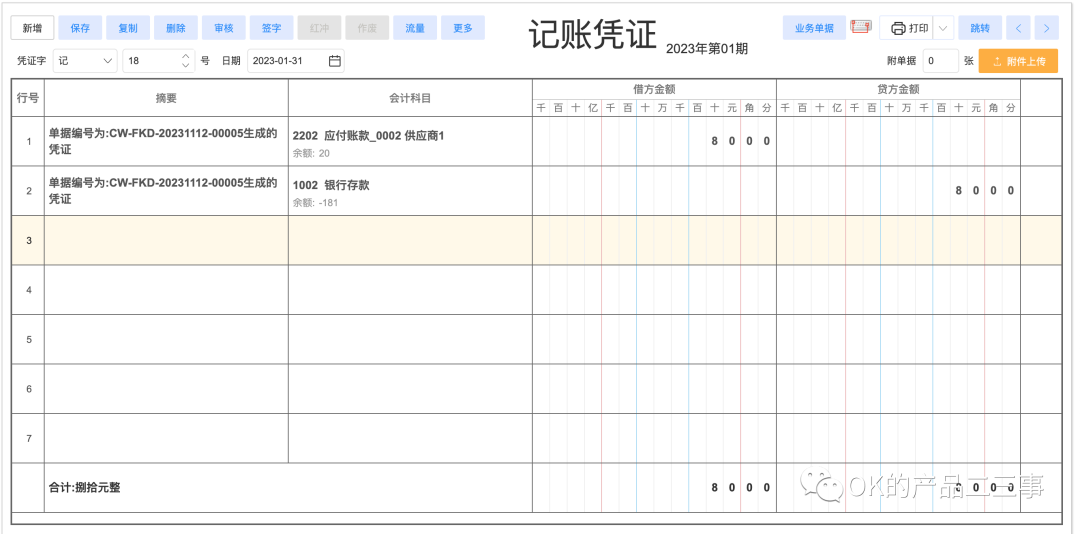Click the debit total amount in 合计 row

[654, 488]
